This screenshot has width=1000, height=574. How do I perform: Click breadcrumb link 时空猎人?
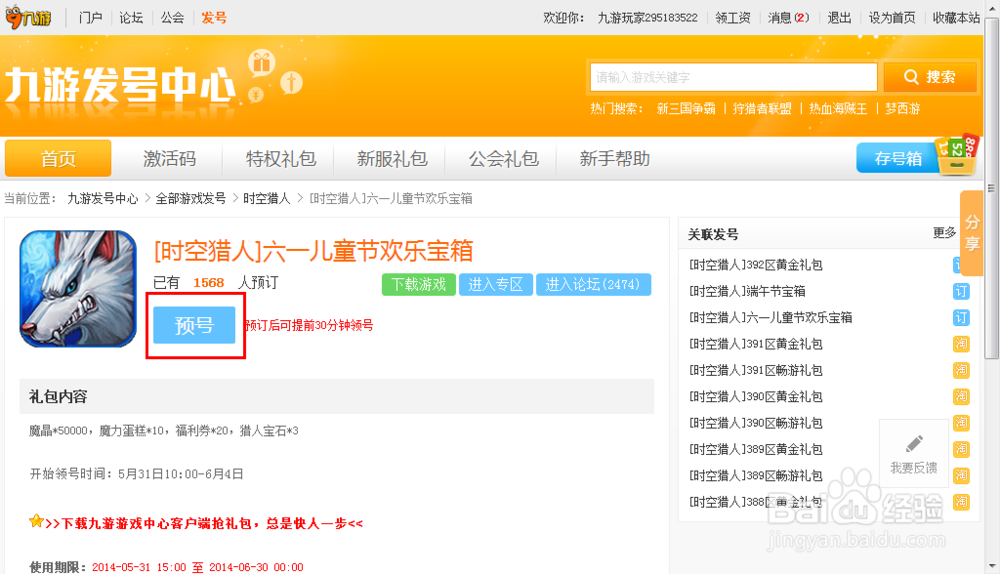pos(267,198)
